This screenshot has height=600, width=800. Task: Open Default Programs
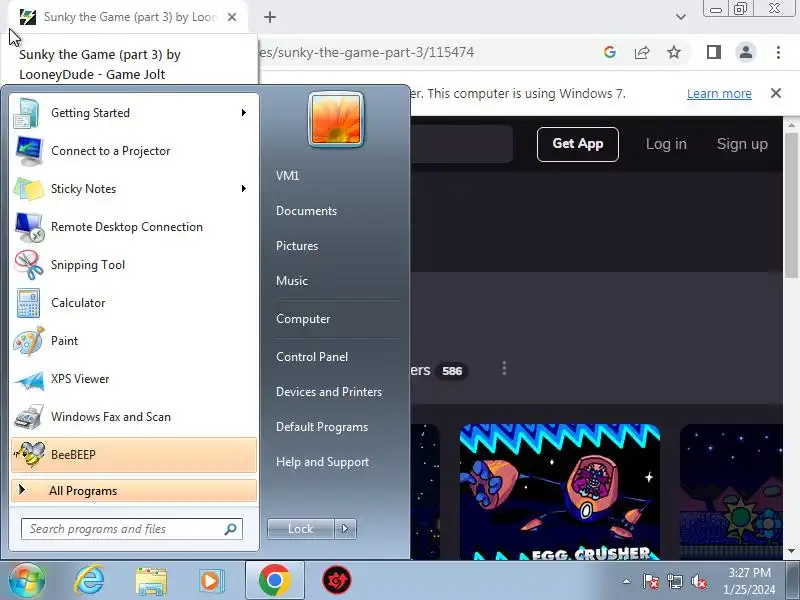321,427
